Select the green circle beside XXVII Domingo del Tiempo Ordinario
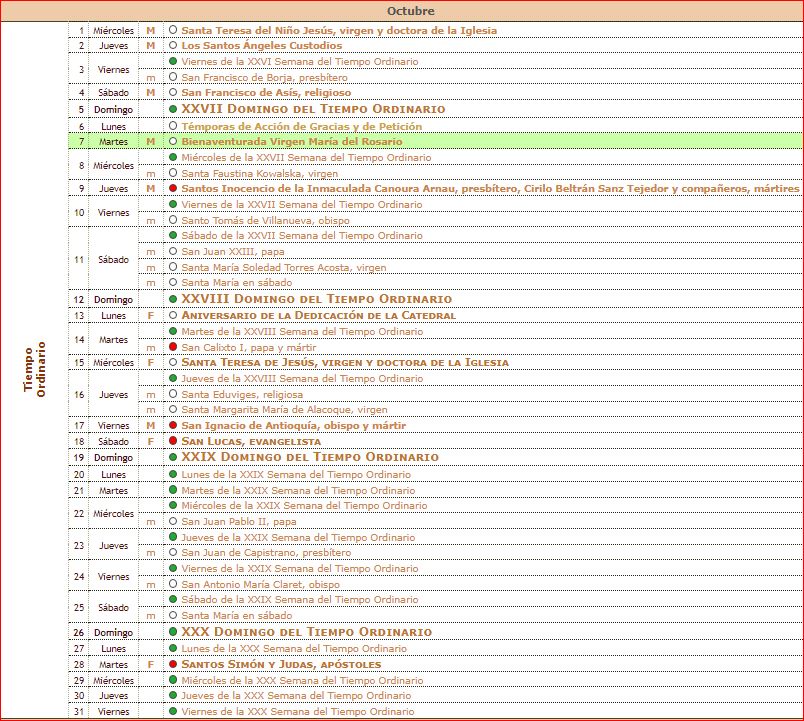Viewport: 804px width, 721px height. click(174, 109)
